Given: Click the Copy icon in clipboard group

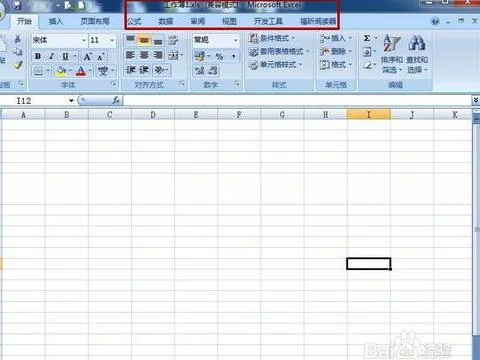Looking at the screenshot, I should pyautogui.click(x=17, y=52).
